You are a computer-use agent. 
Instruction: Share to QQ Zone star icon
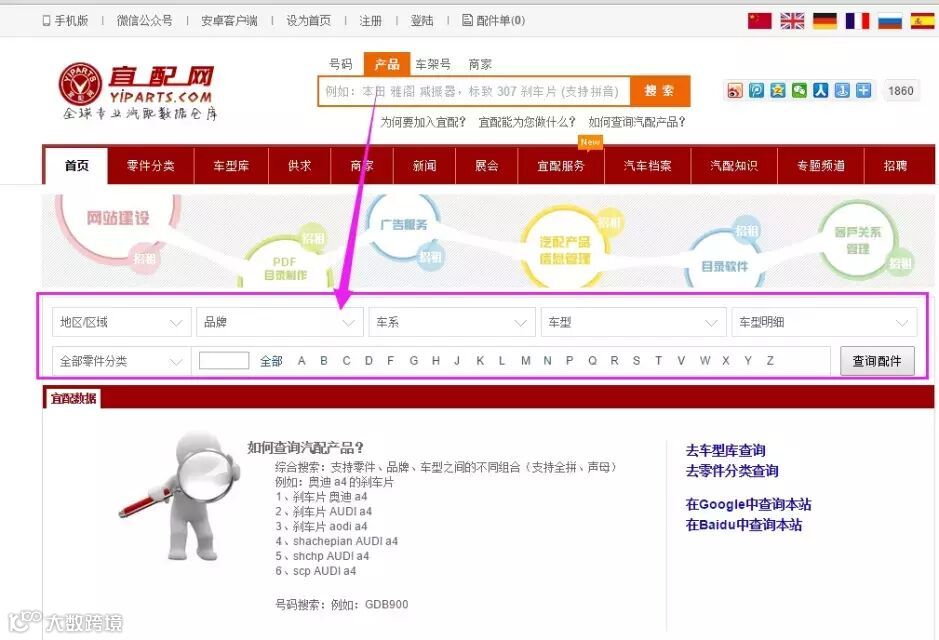click(x=778, y=90)
